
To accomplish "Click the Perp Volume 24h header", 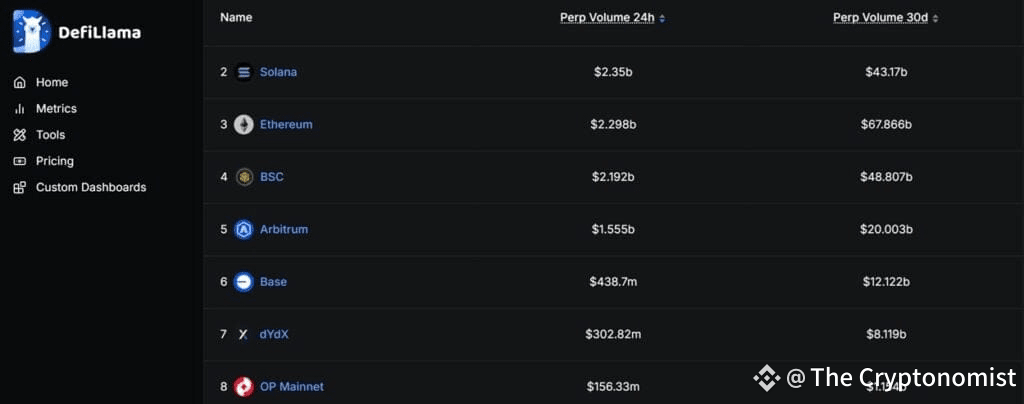I will point(607,18).
